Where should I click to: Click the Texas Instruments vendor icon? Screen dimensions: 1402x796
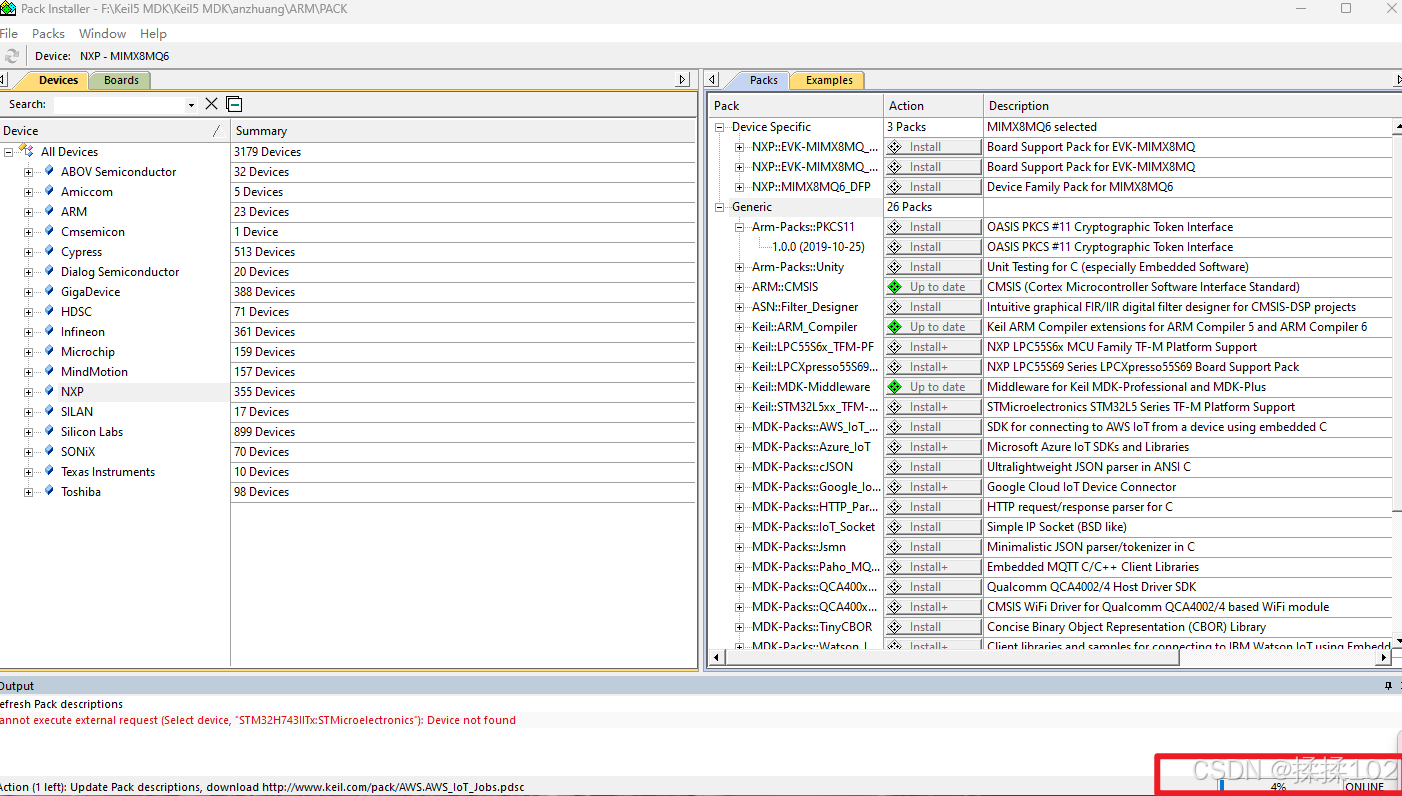point(49,471)
